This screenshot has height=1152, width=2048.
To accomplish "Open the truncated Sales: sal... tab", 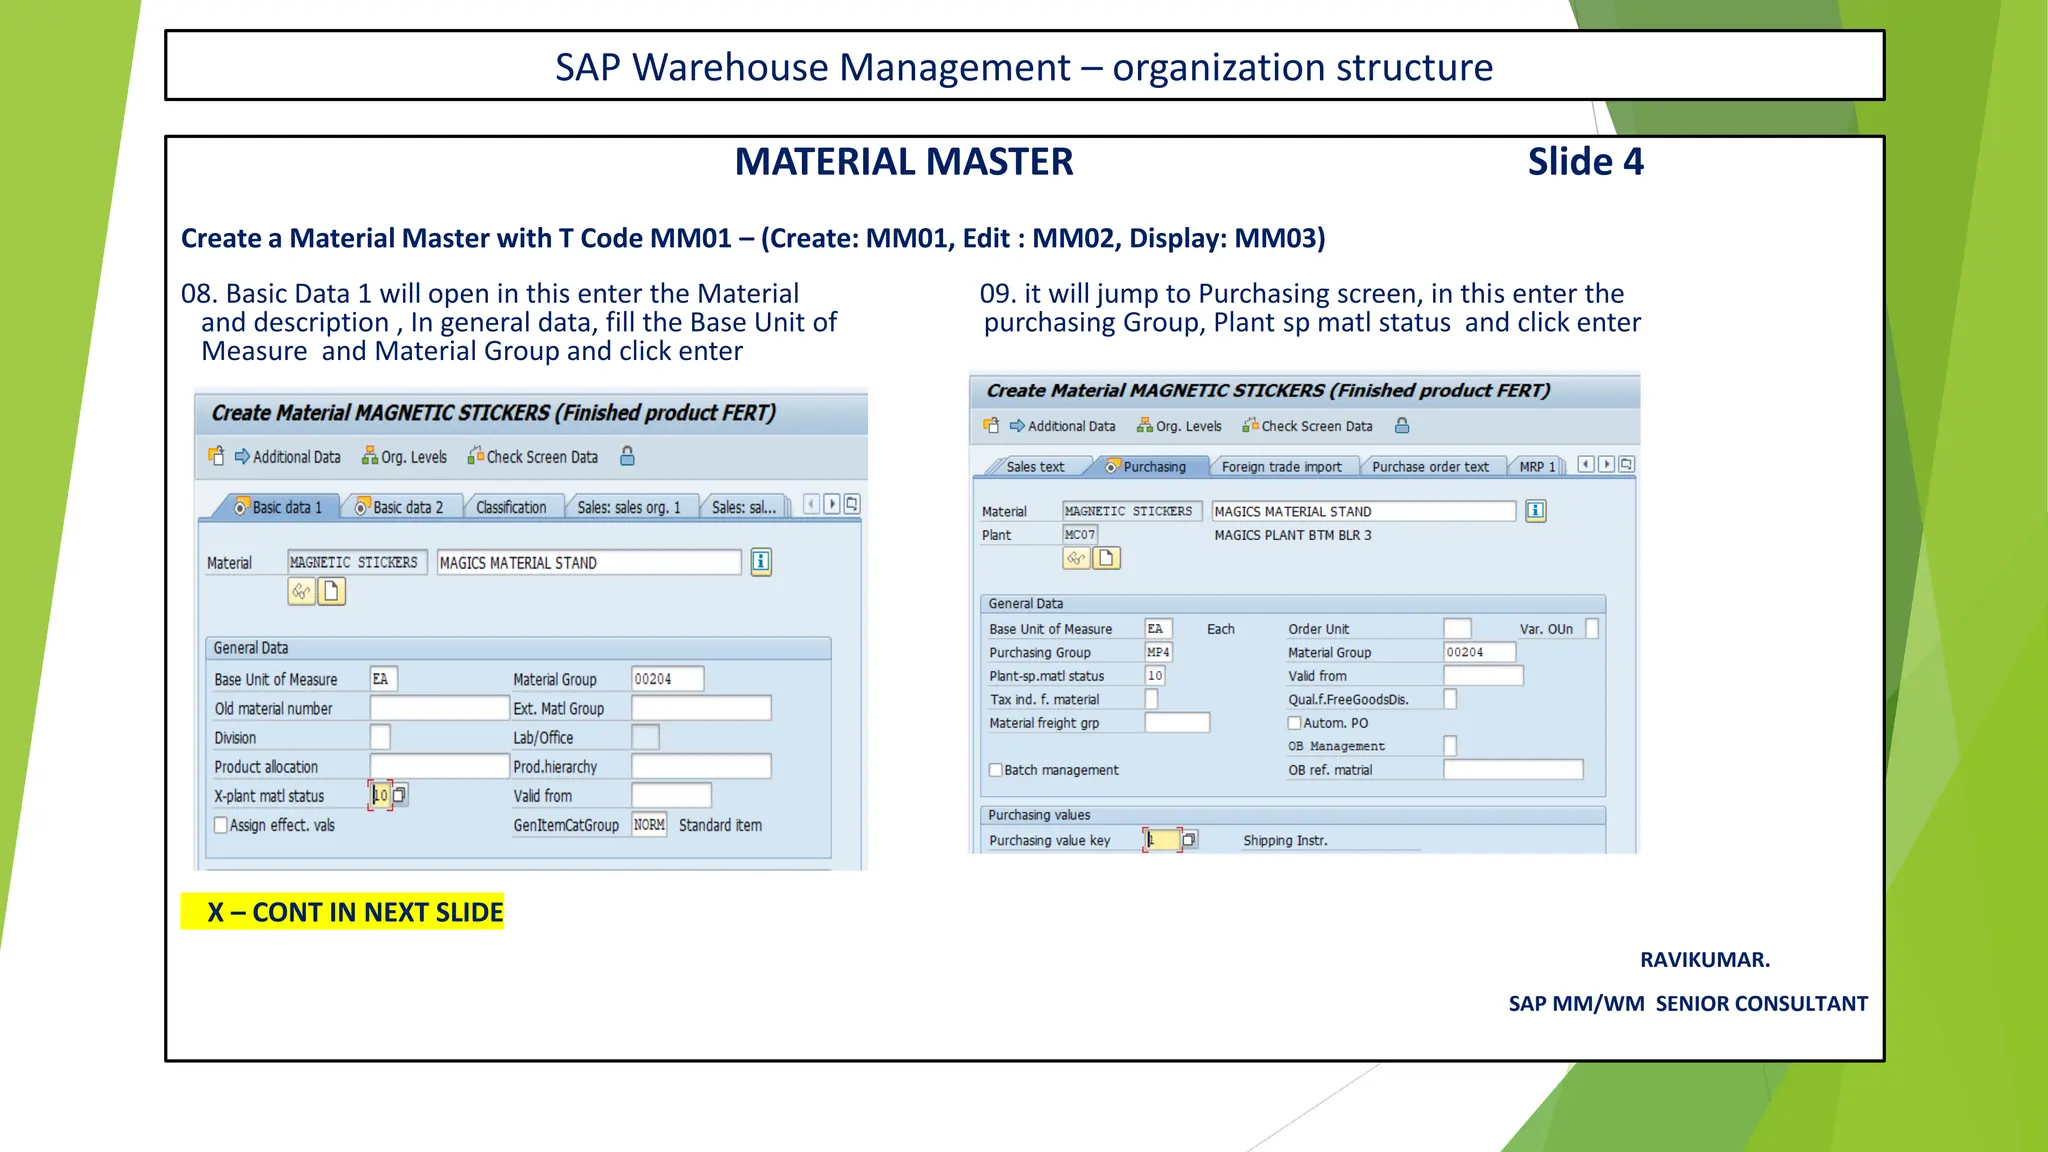I will tap(744, 508).
